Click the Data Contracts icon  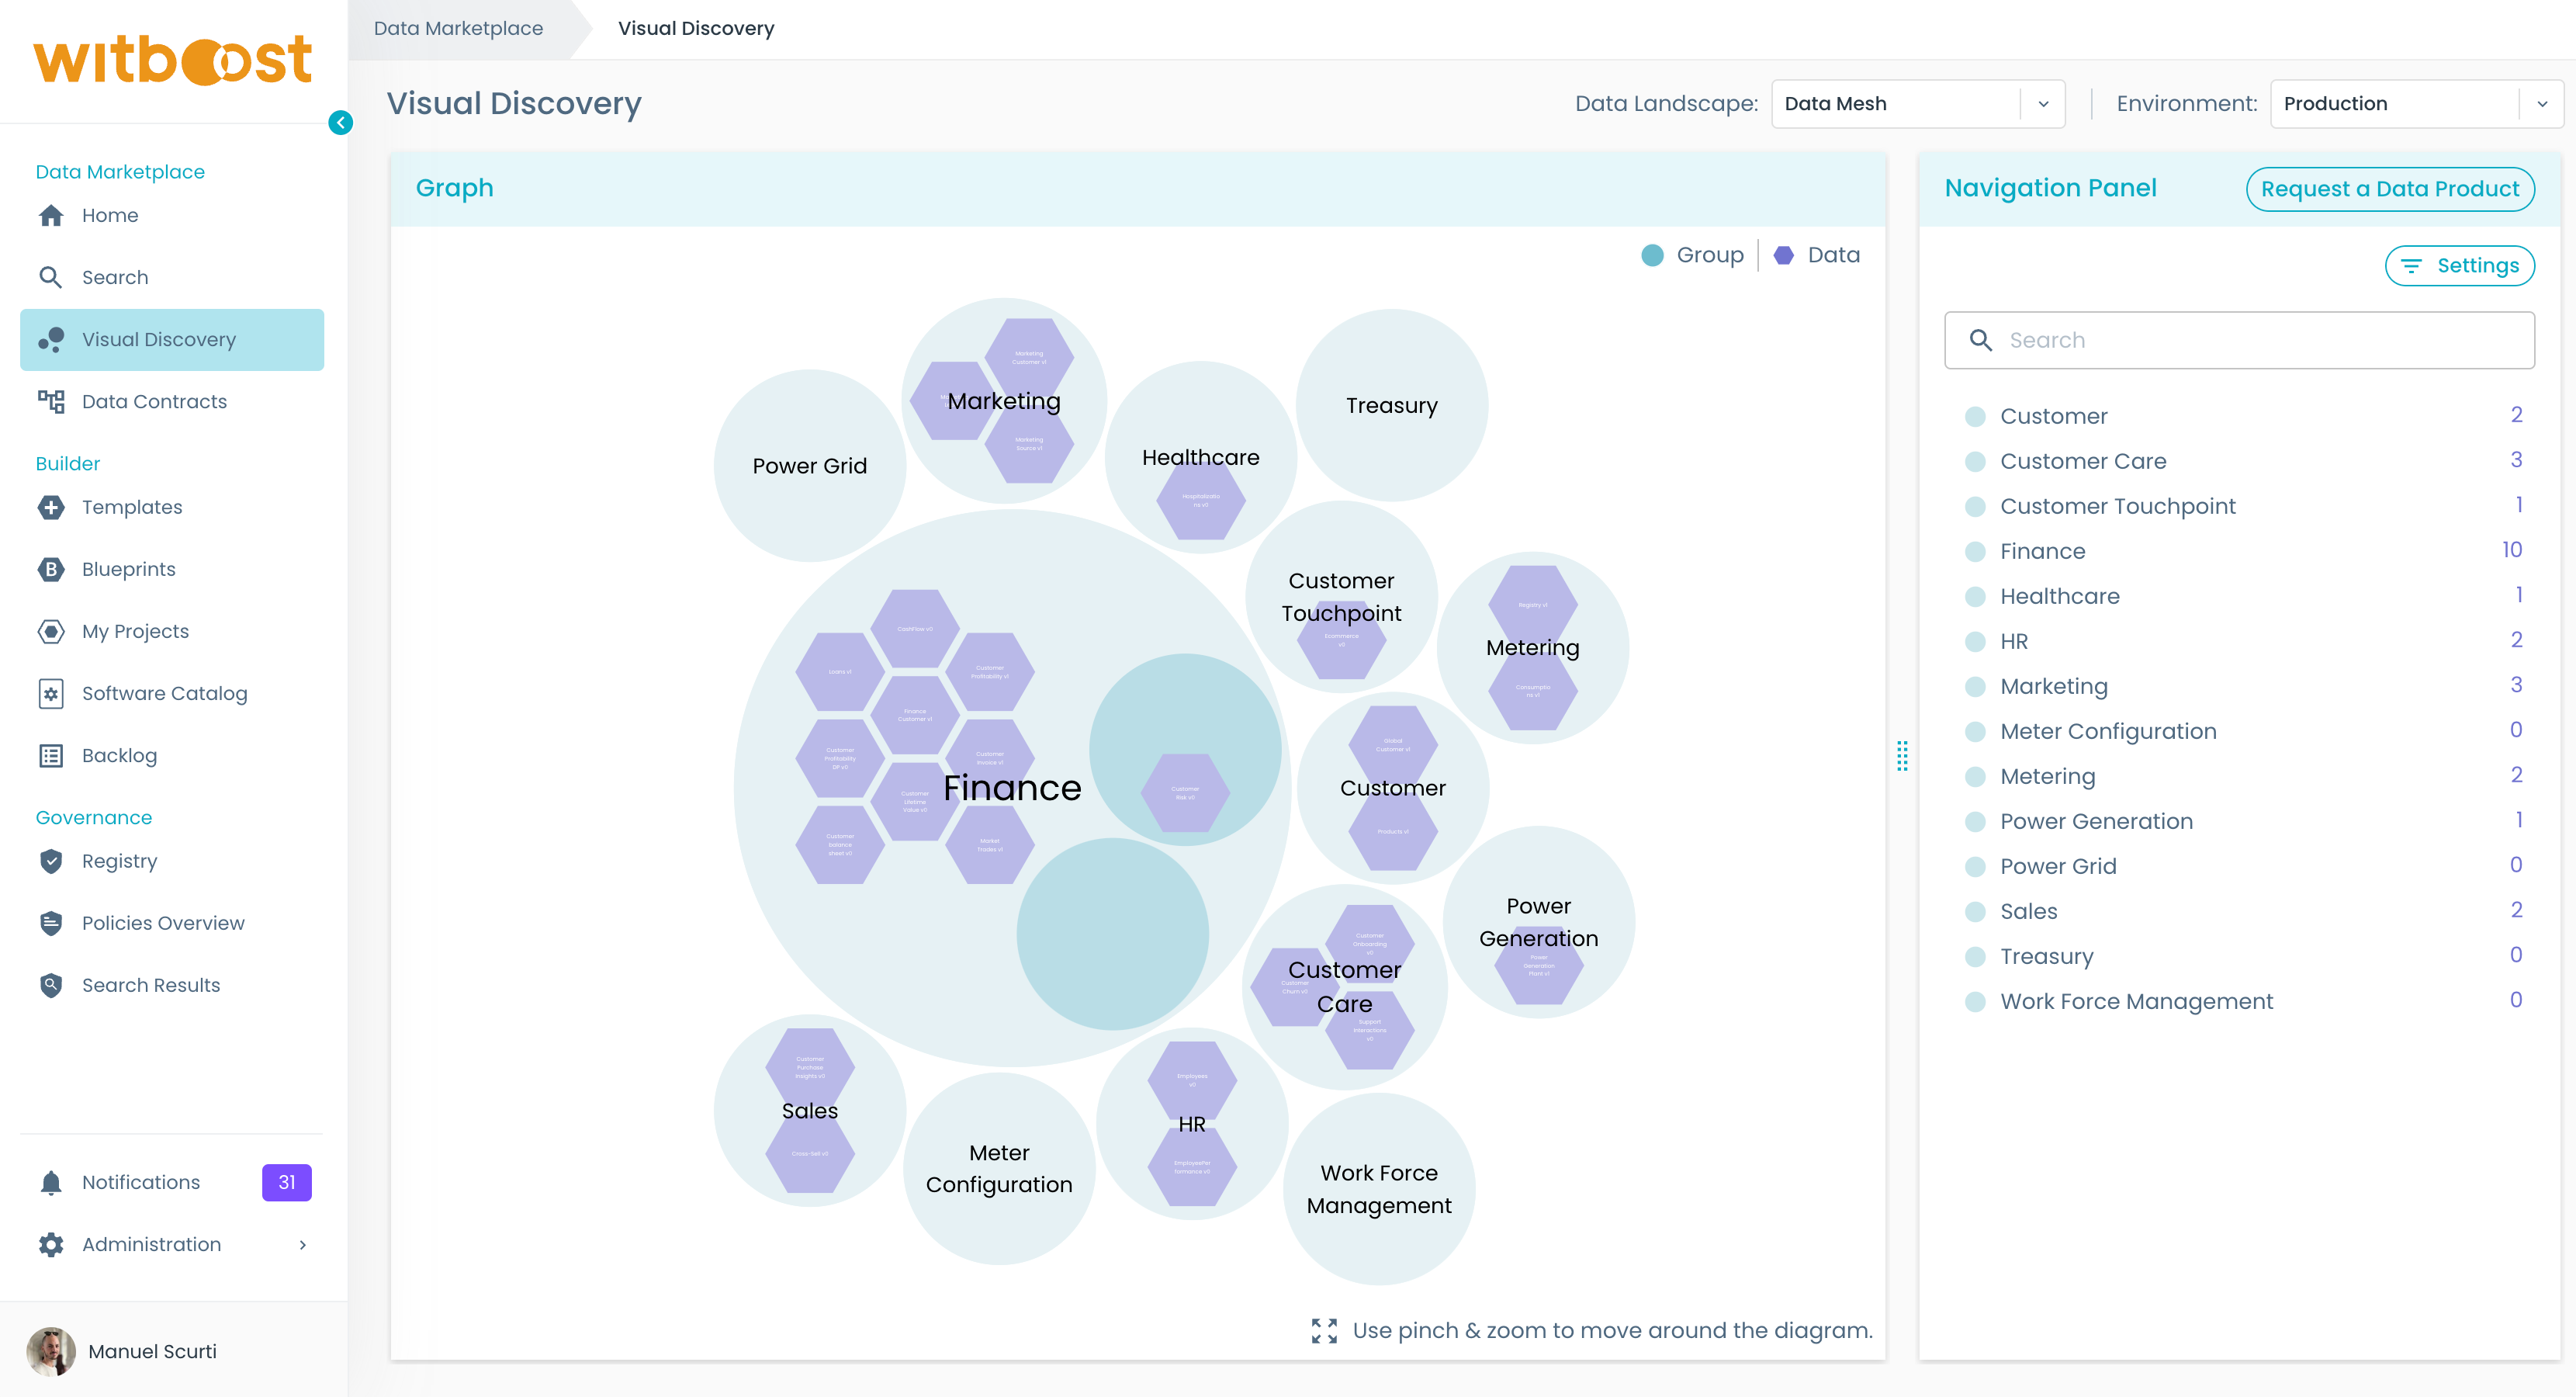pos(51,401)
